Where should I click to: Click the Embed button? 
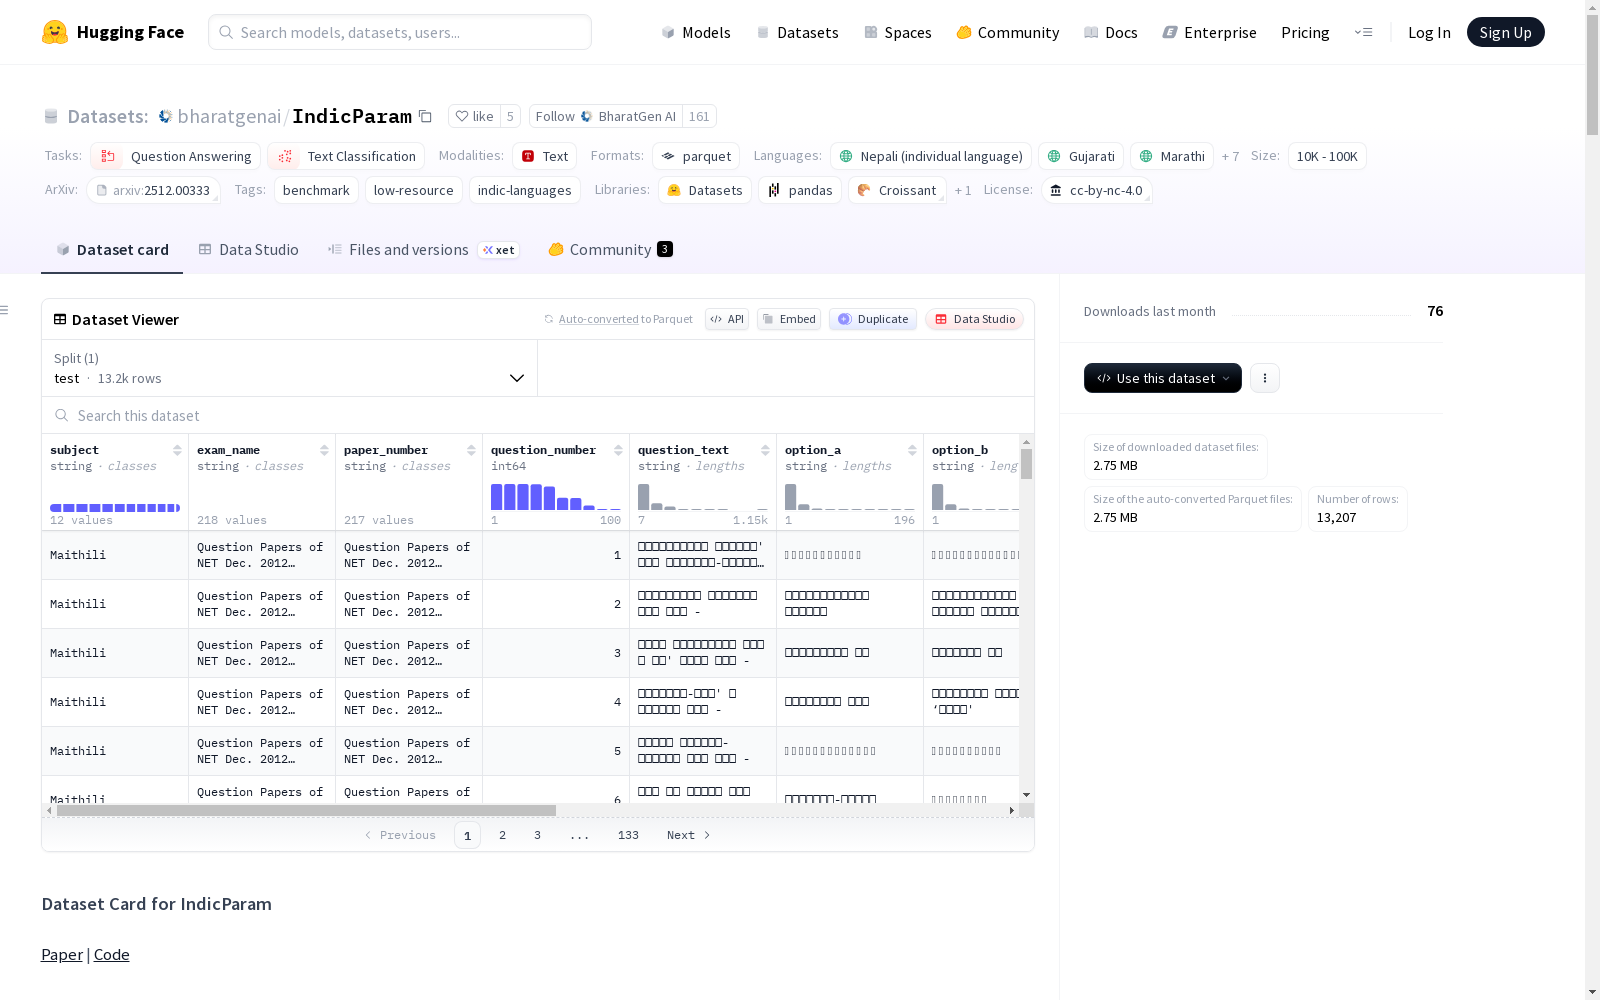pyautogui.click(x=789, y=319)
